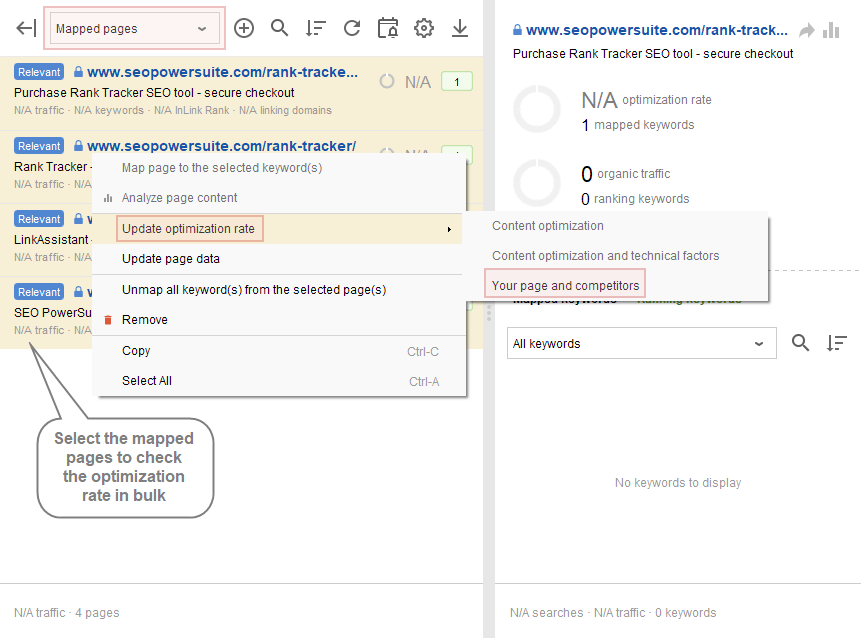Open the rank-track... link in details panel

click(657, 30)
